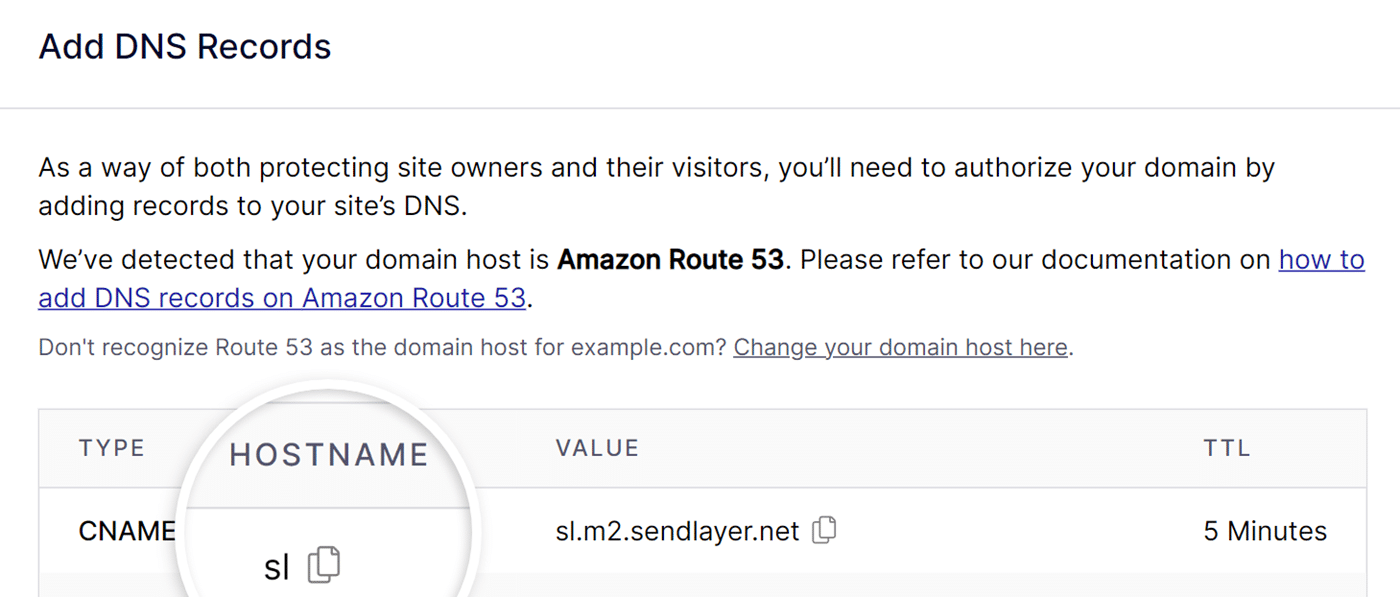This screenshot has width=1400, height=597.
Task: Select the CNAME record type cell
Action: [126, 530]
